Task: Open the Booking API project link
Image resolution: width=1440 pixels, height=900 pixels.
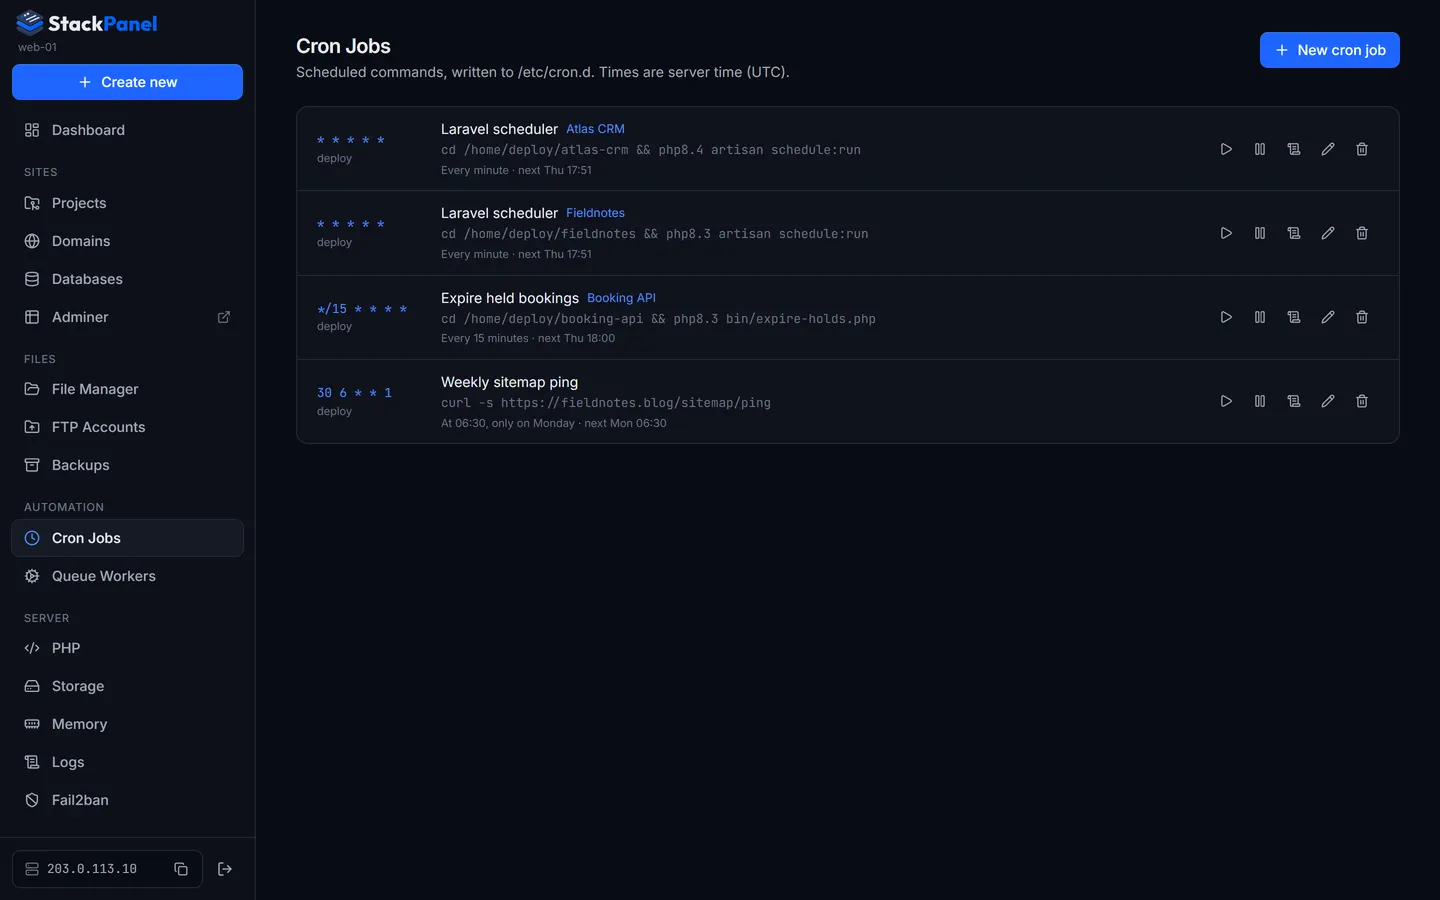Action: 621,298
